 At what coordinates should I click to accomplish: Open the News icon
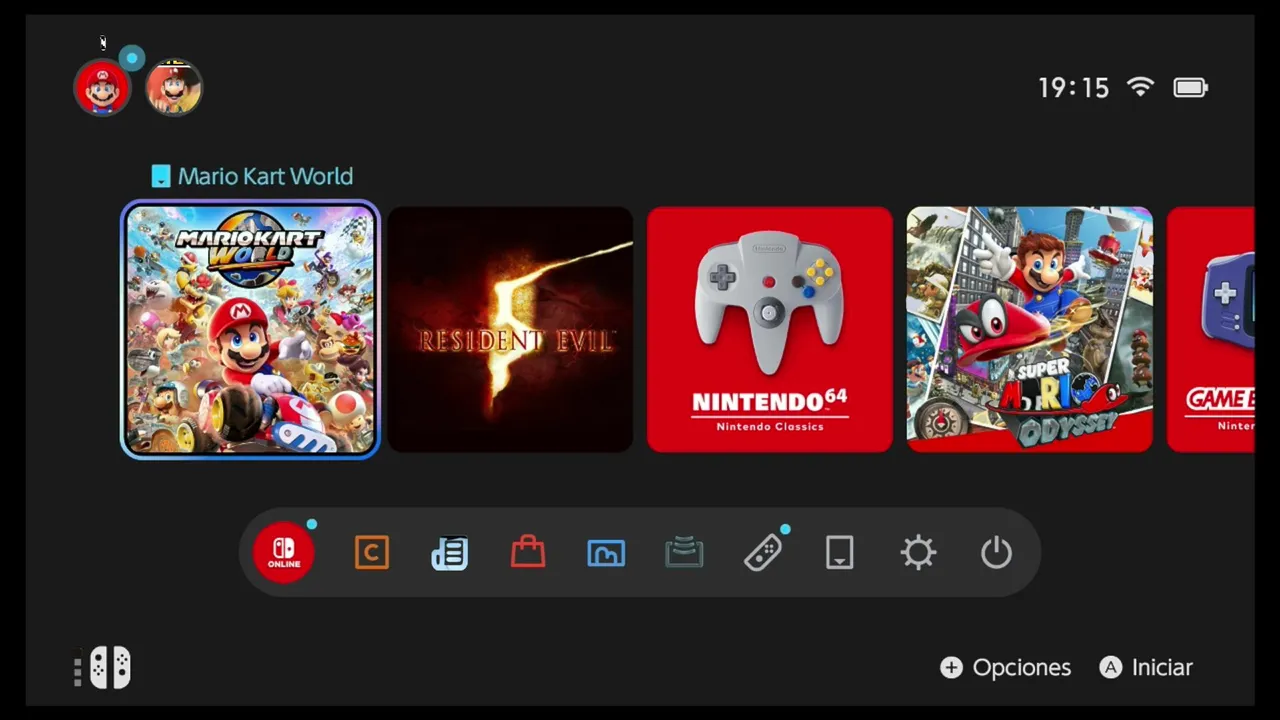click(450, 552)
